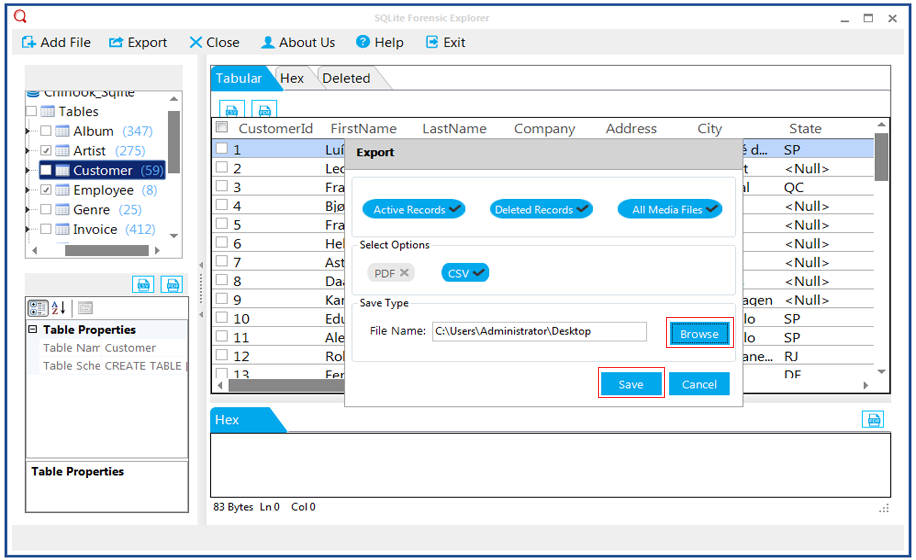The image size is (916, 560).
Task: Select the Alphabetical sort icon in properties
Action: tap(58, 308)
